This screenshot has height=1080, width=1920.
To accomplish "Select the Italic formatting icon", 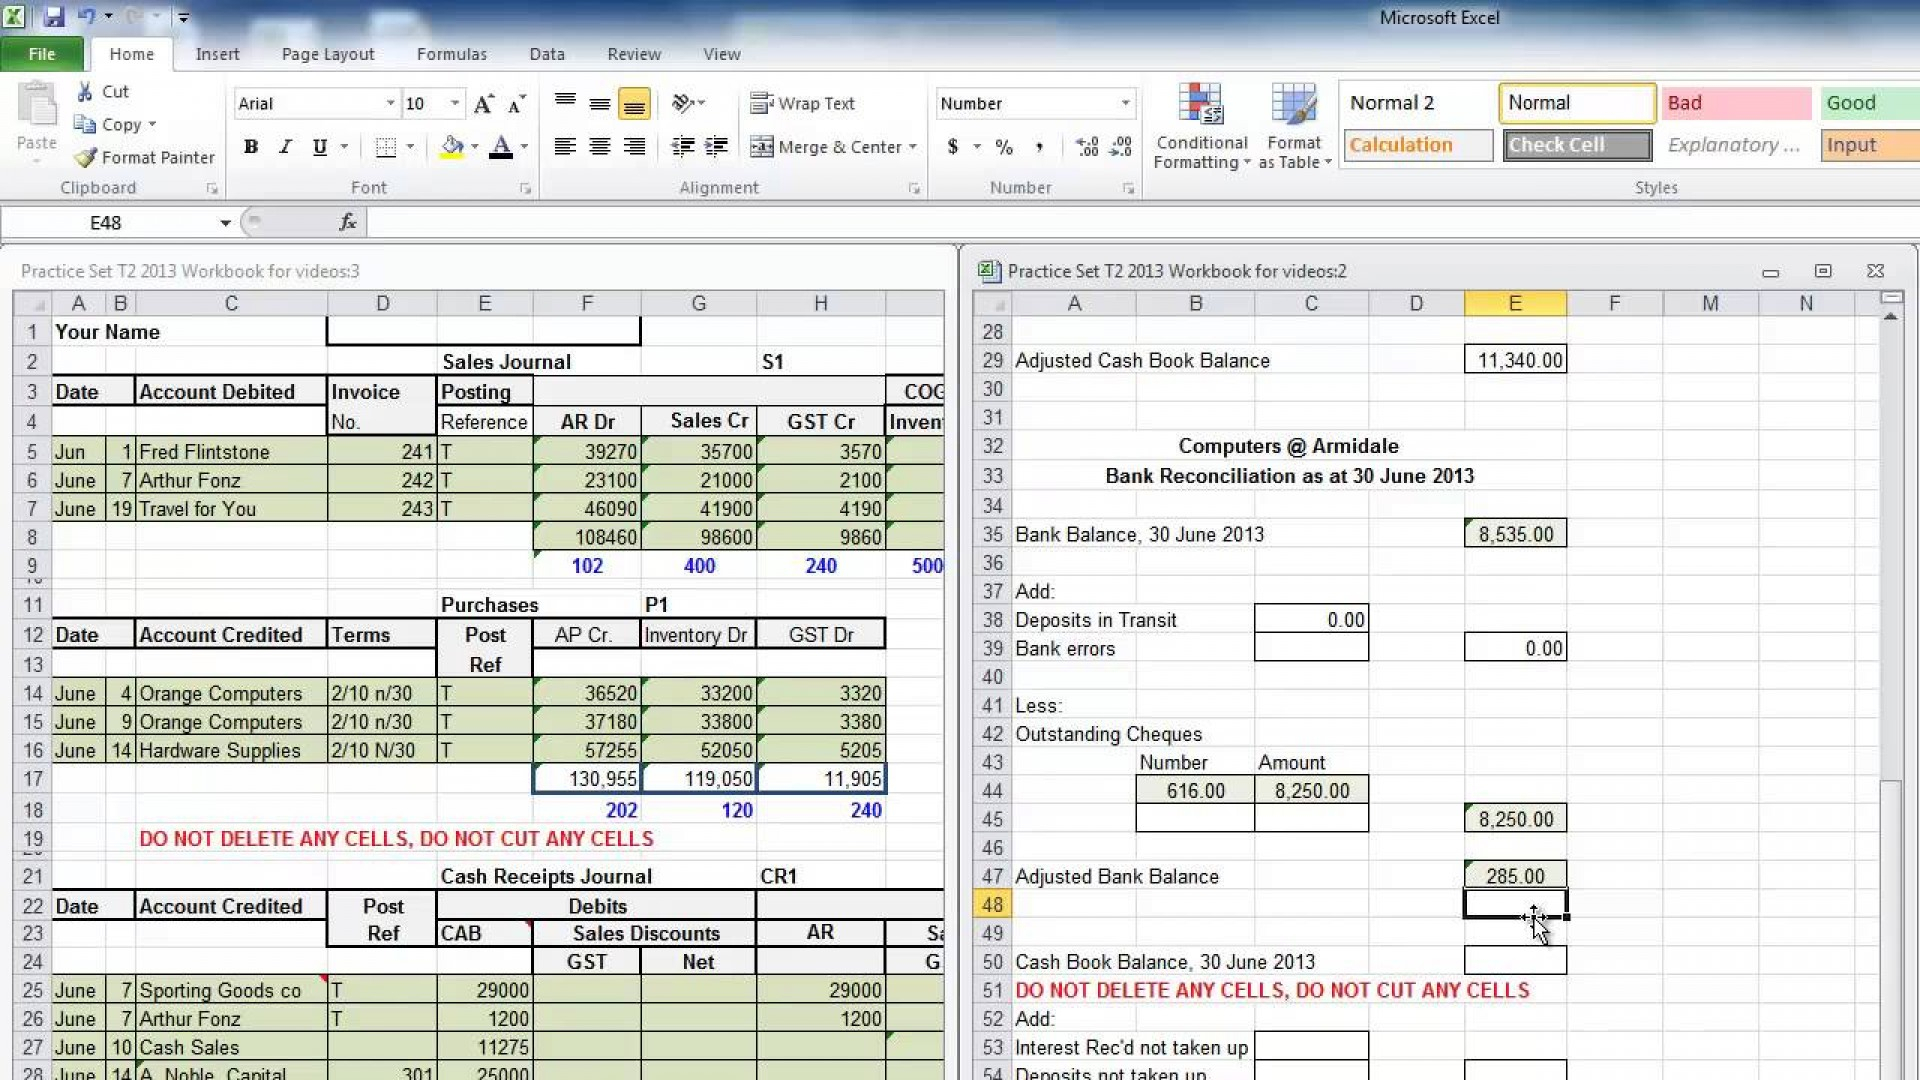I will 285,146.
